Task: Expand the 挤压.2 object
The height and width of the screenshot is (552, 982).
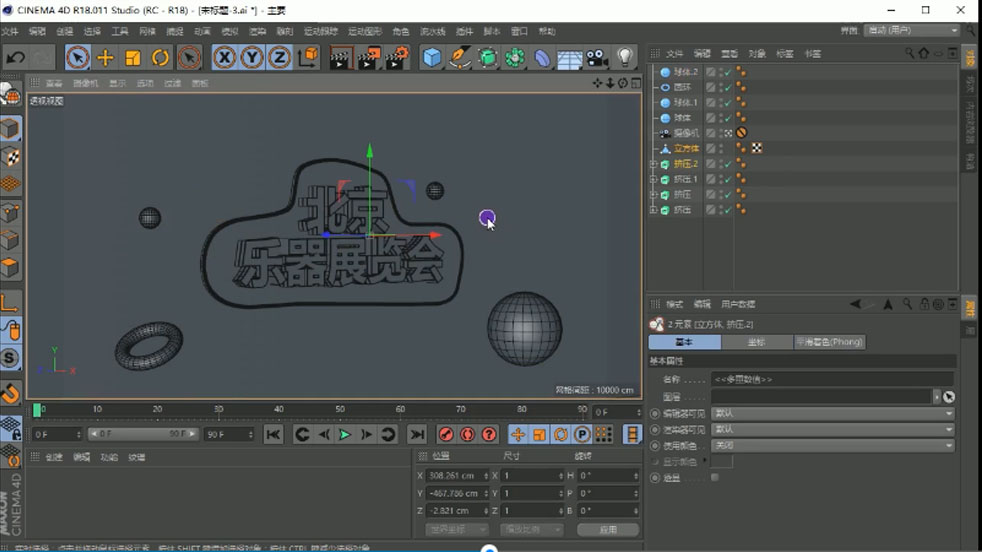Action: tap(653, 164)
